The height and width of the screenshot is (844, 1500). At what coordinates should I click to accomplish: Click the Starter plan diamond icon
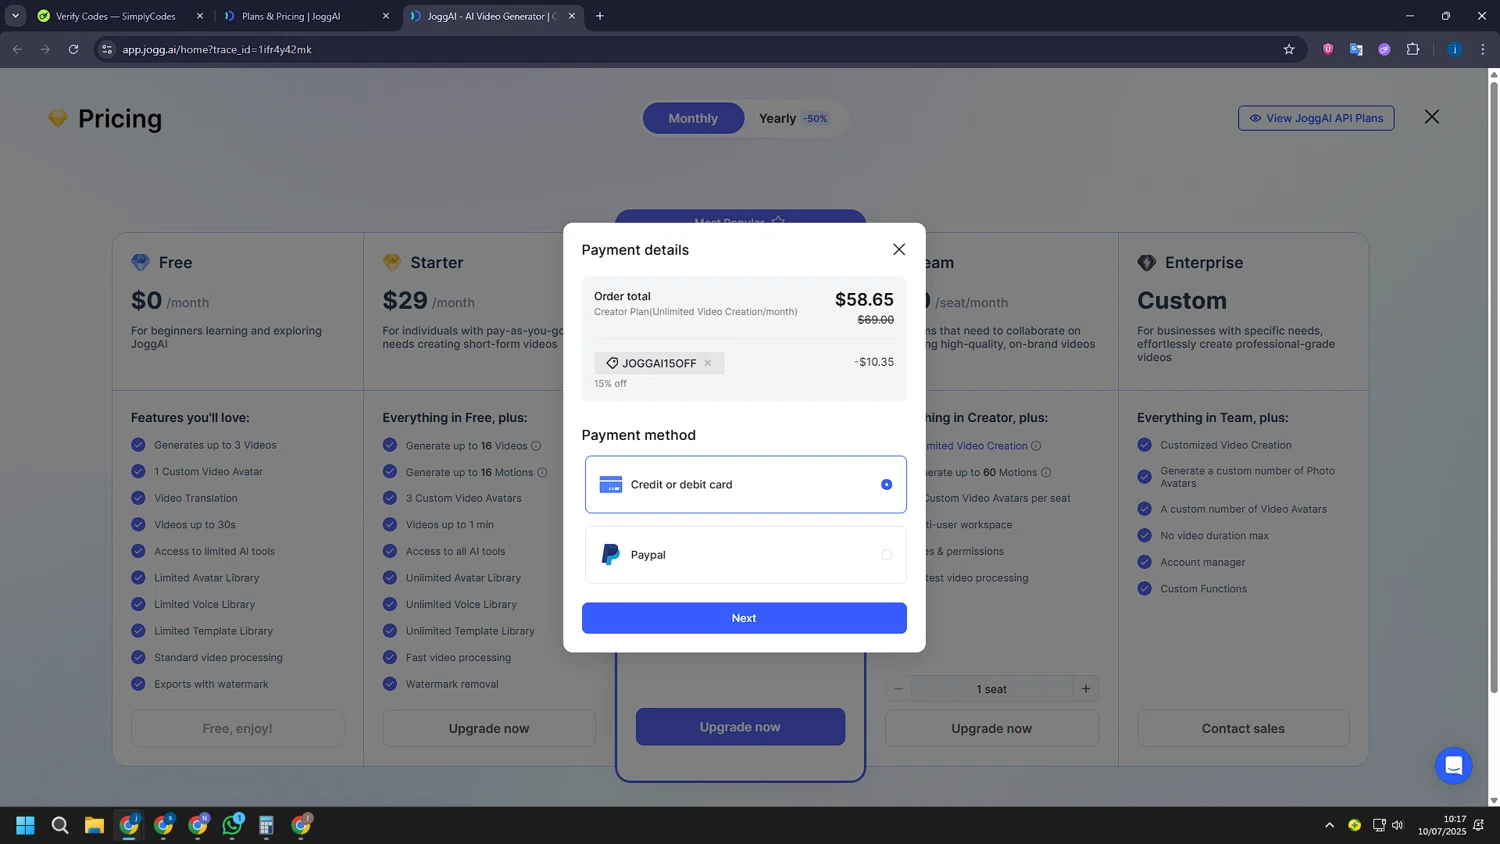click(x=392, y=262)
